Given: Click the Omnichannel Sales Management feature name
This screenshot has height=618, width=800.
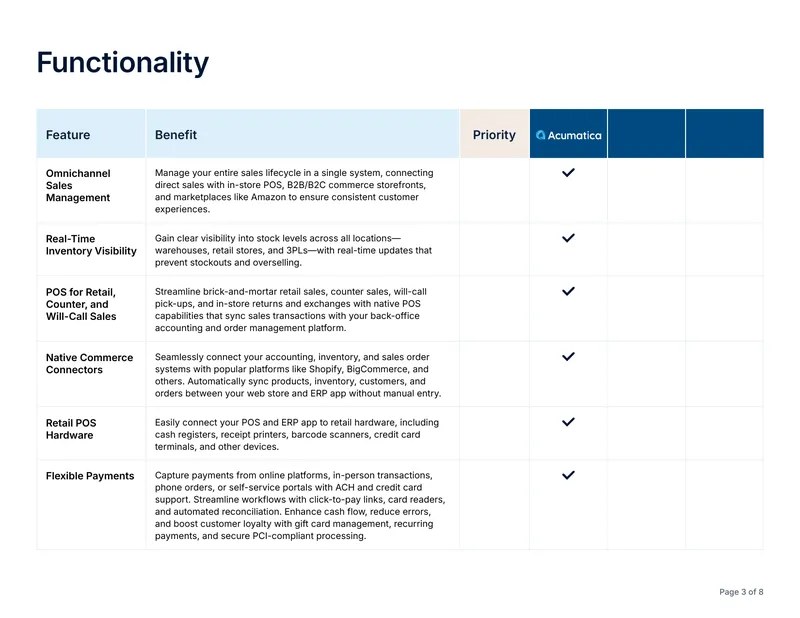Looking at the screenshot, I should click(x=78, y=185).
